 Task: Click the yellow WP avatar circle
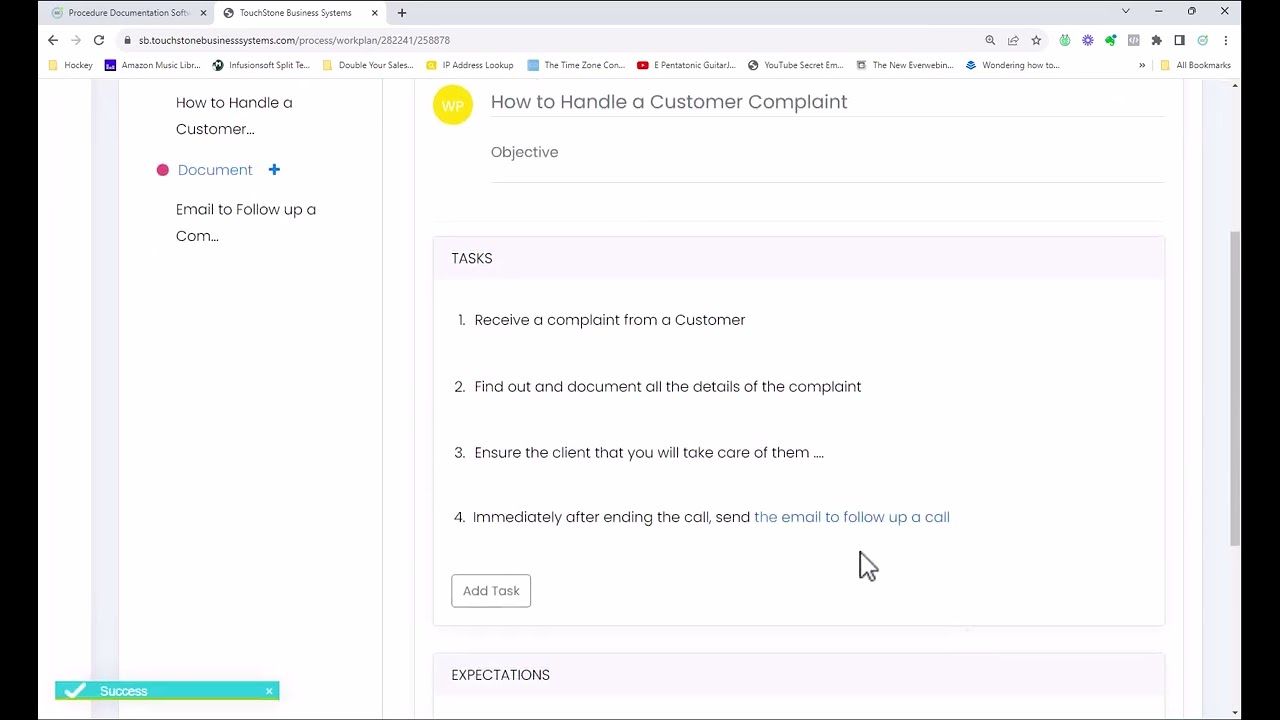pos(452,105)
